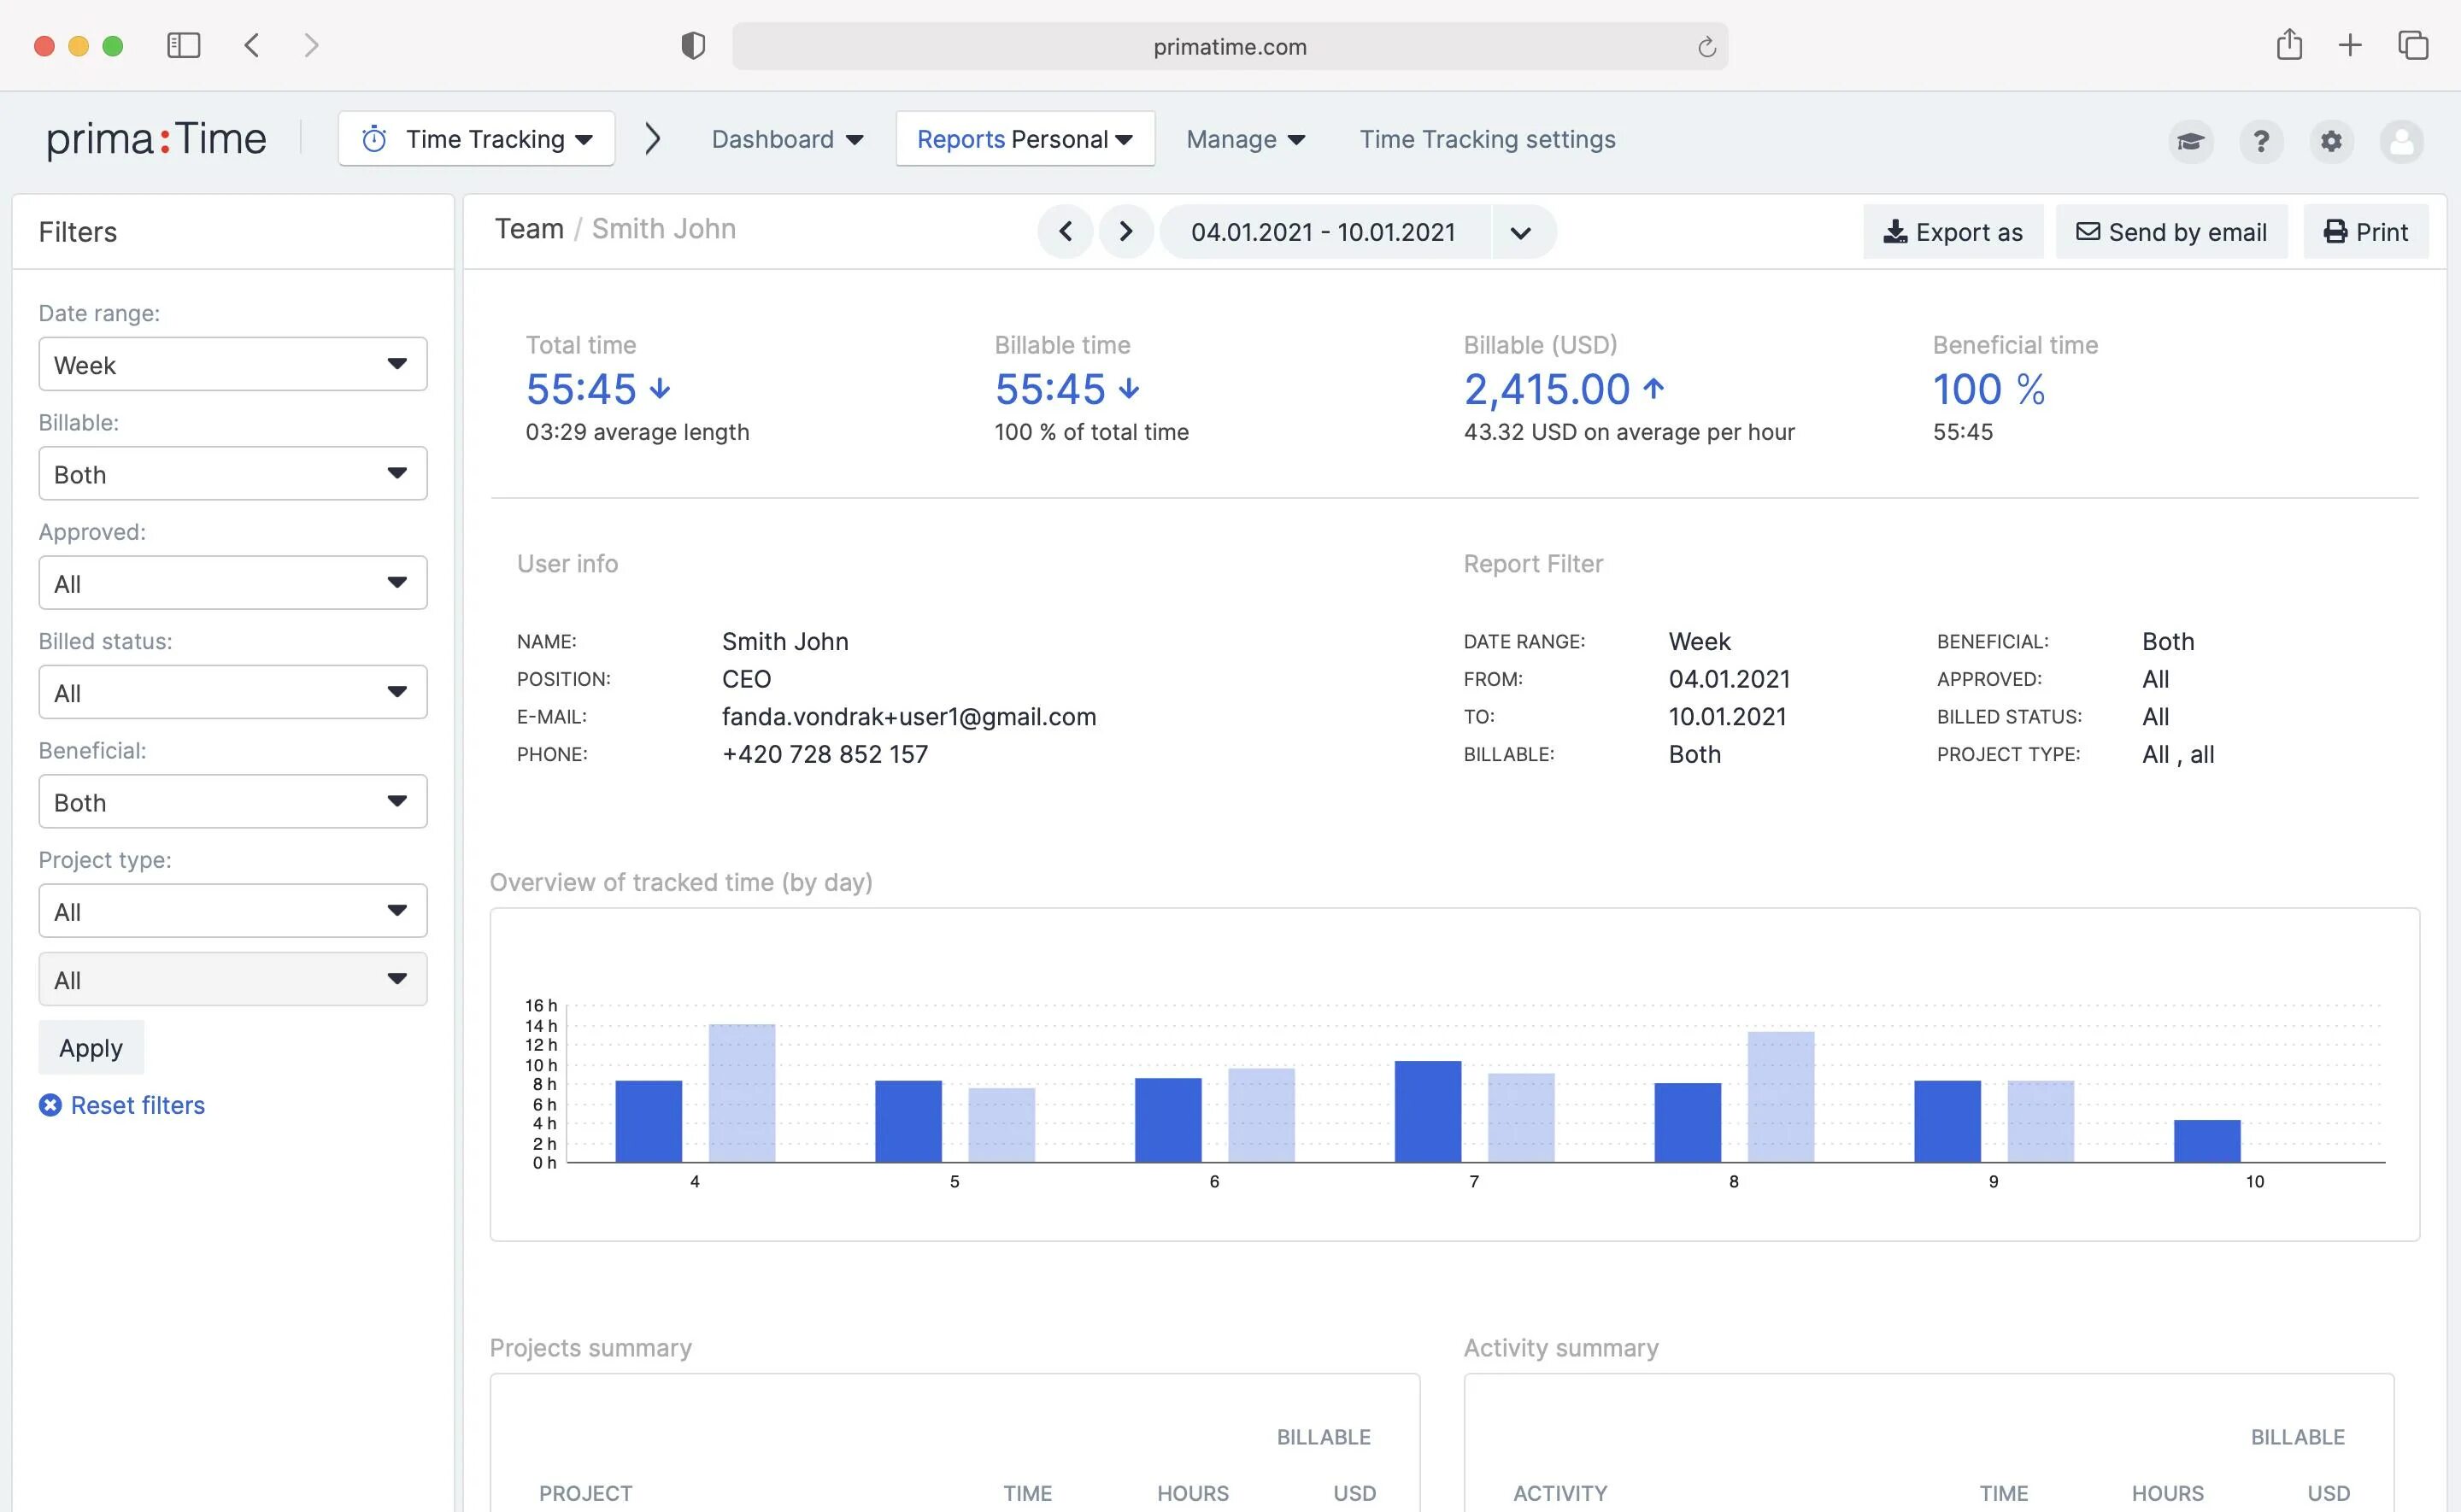Open Time Tracking settings tab
Viewport: 2461px width, 1512px height.
click(x=1487, y=139)
